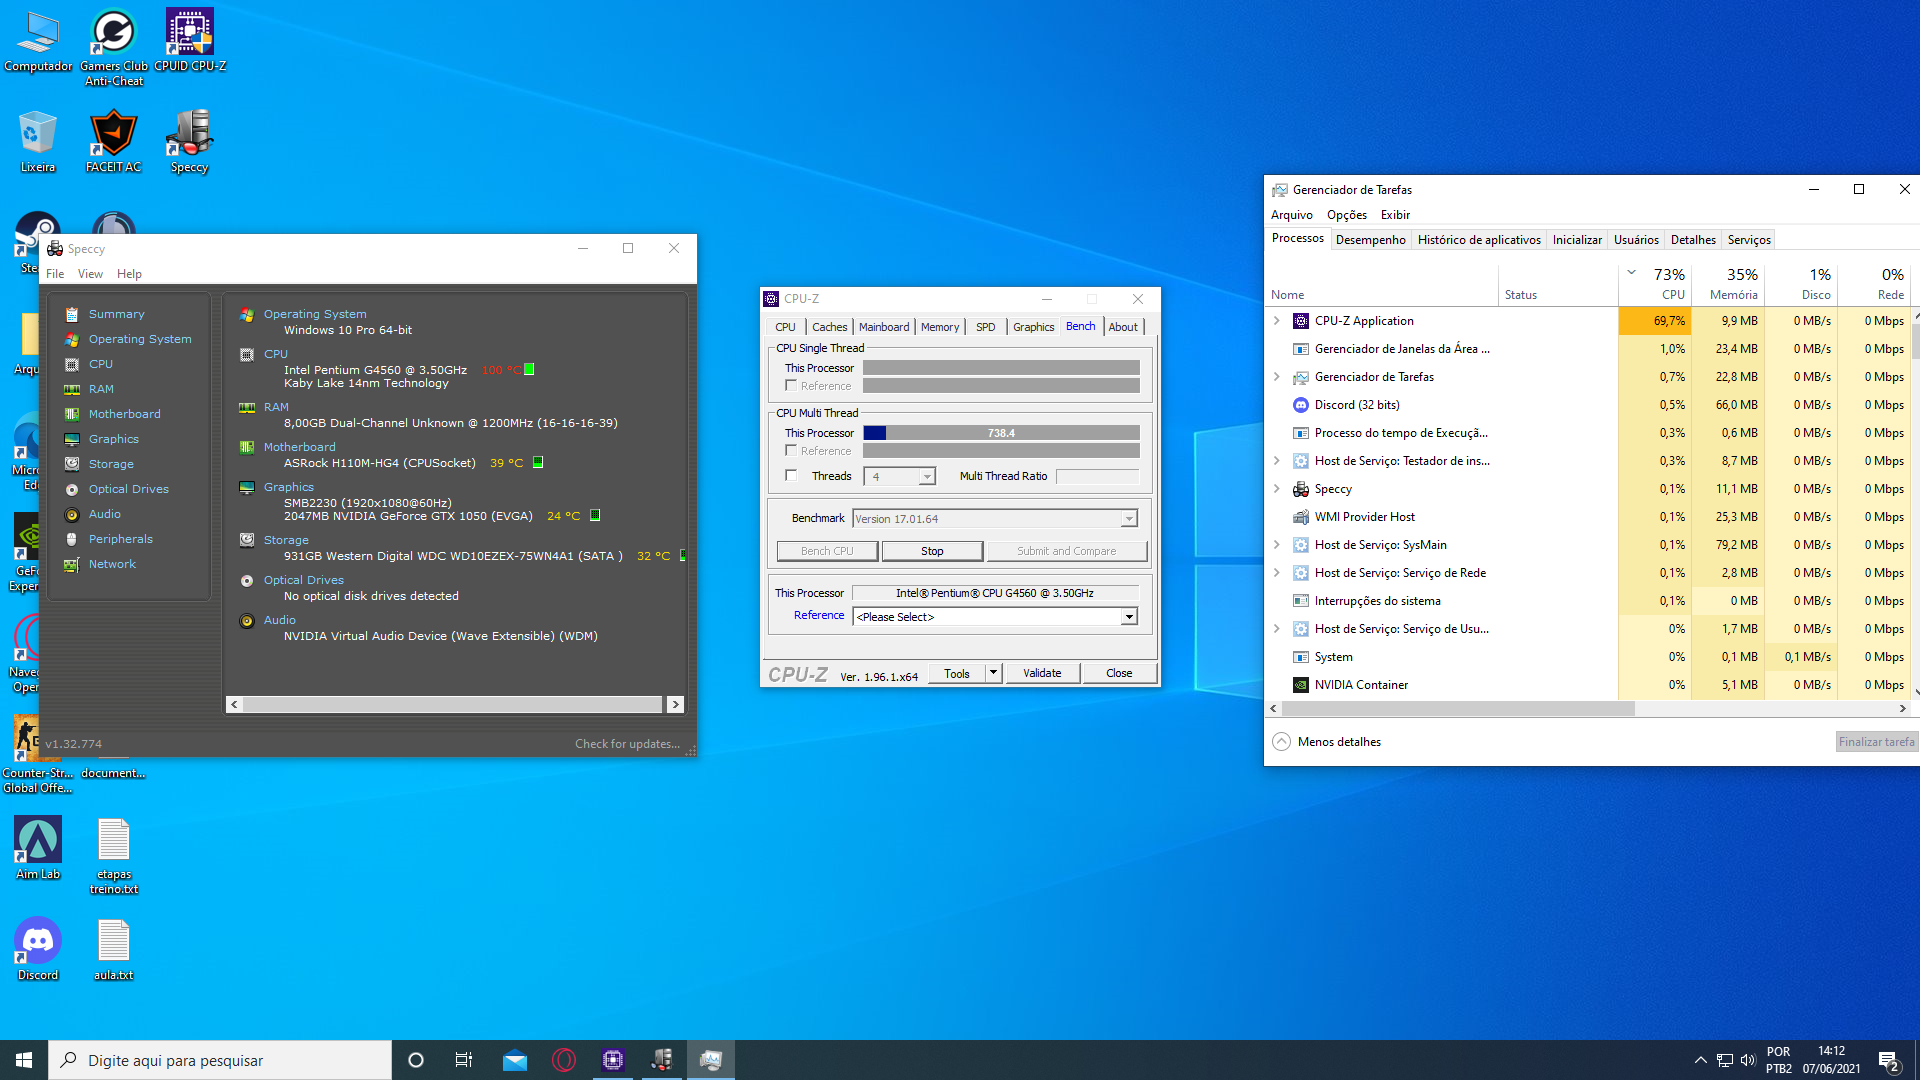Image resolution: width=1920 pixels, height=1080 pixels.
Task: Select Aim Lab desktop icon
Action: pos(38,848)
